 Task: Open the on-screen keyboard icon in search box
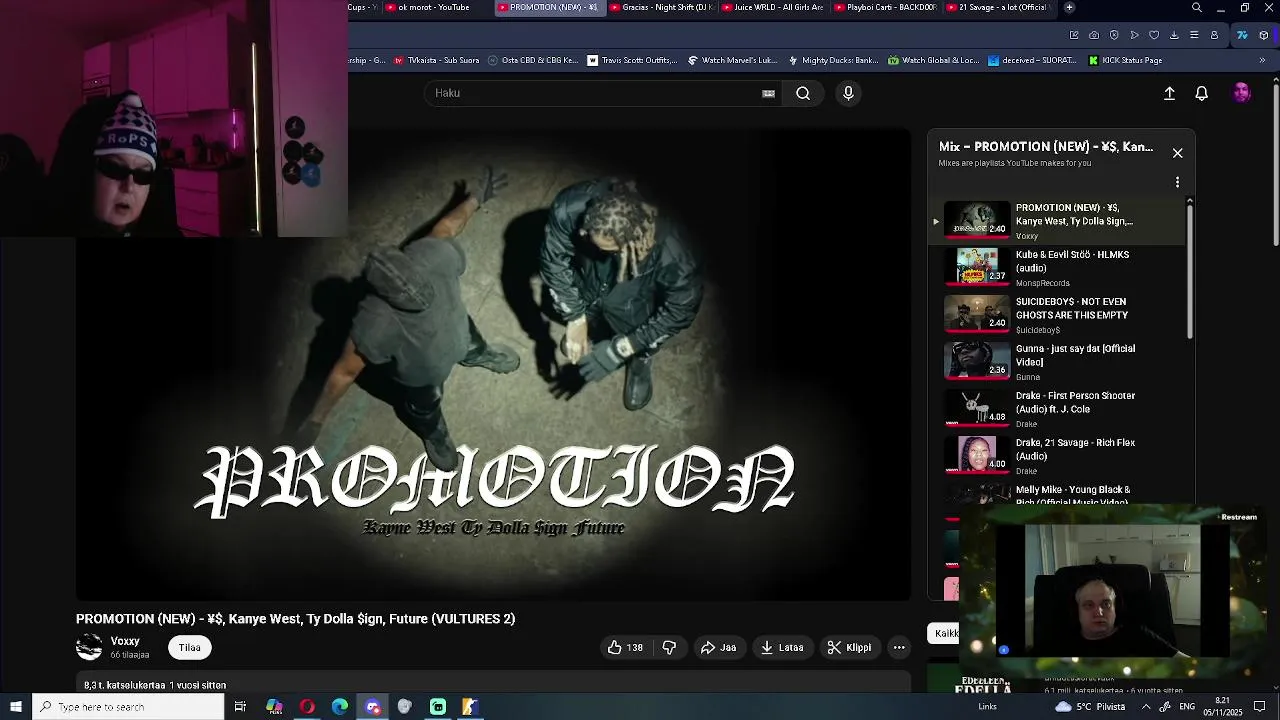point(768,93)
